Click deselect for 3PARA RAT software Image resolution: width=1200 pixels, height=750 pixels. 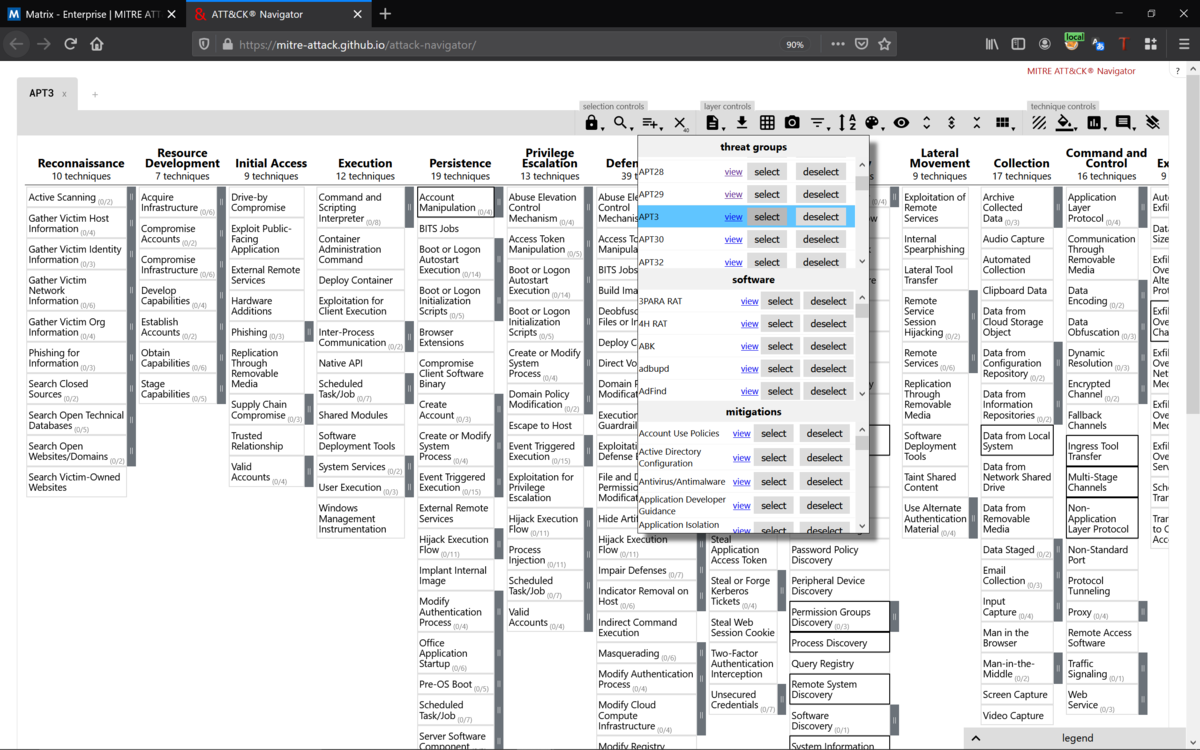point(828,301)
